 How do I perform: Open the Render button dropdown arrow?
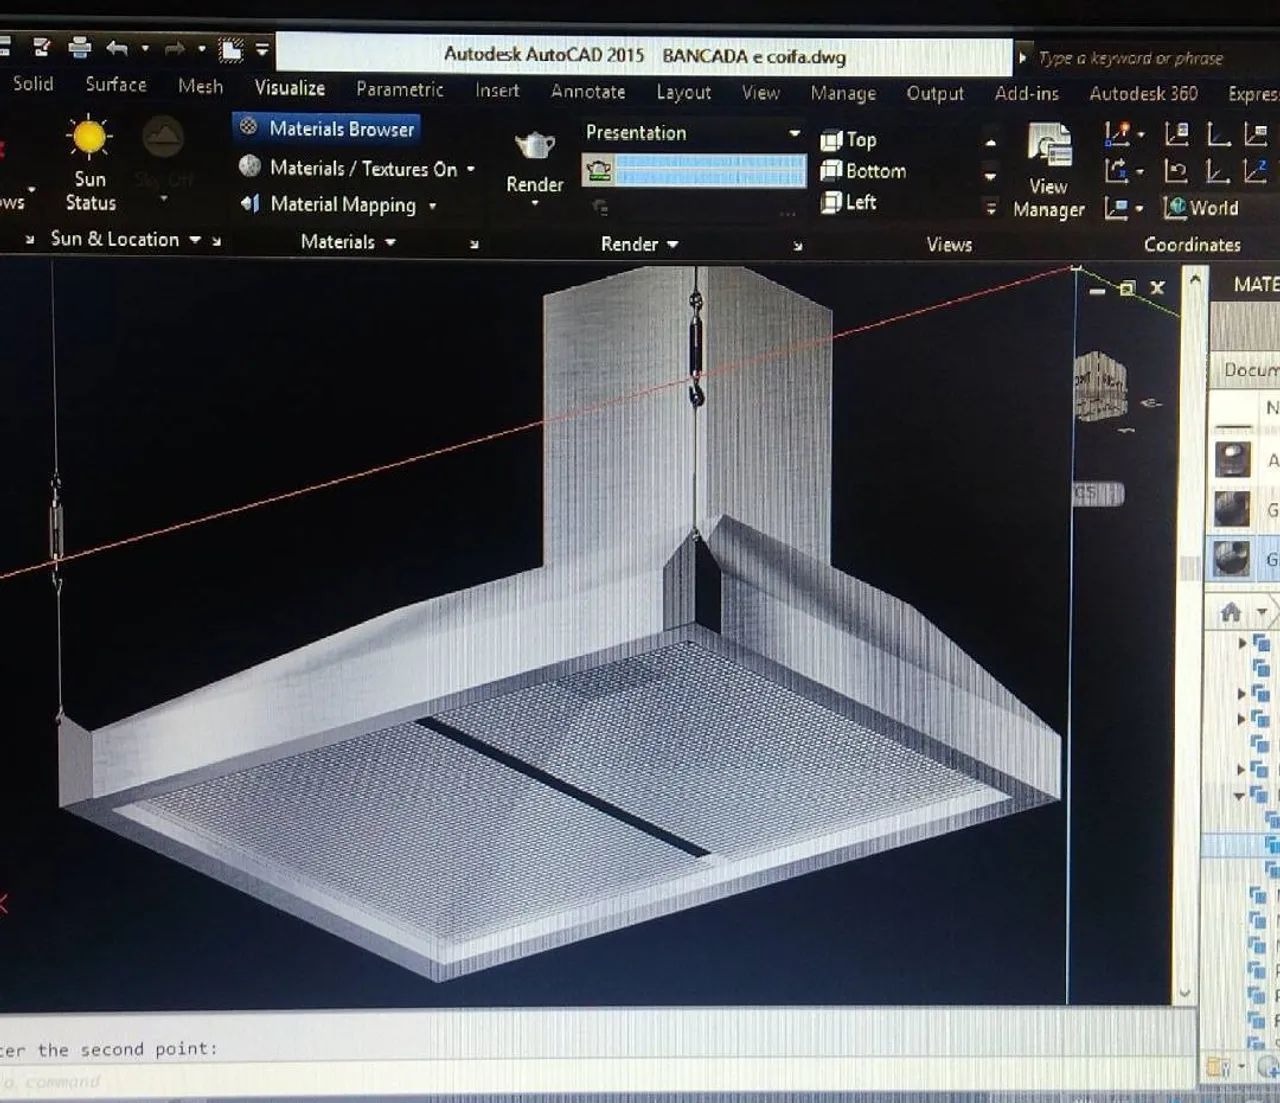coord(535,203)
